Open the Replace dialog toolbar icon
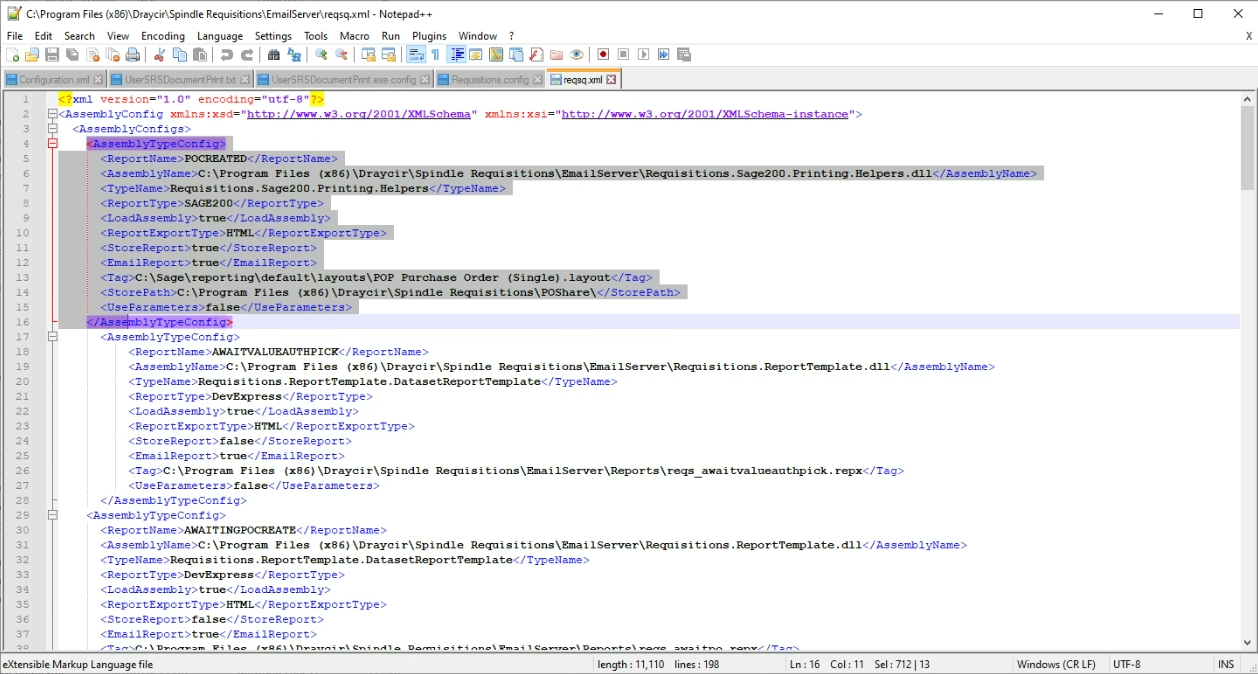The image size is (1258, 674). click(293, 54)
